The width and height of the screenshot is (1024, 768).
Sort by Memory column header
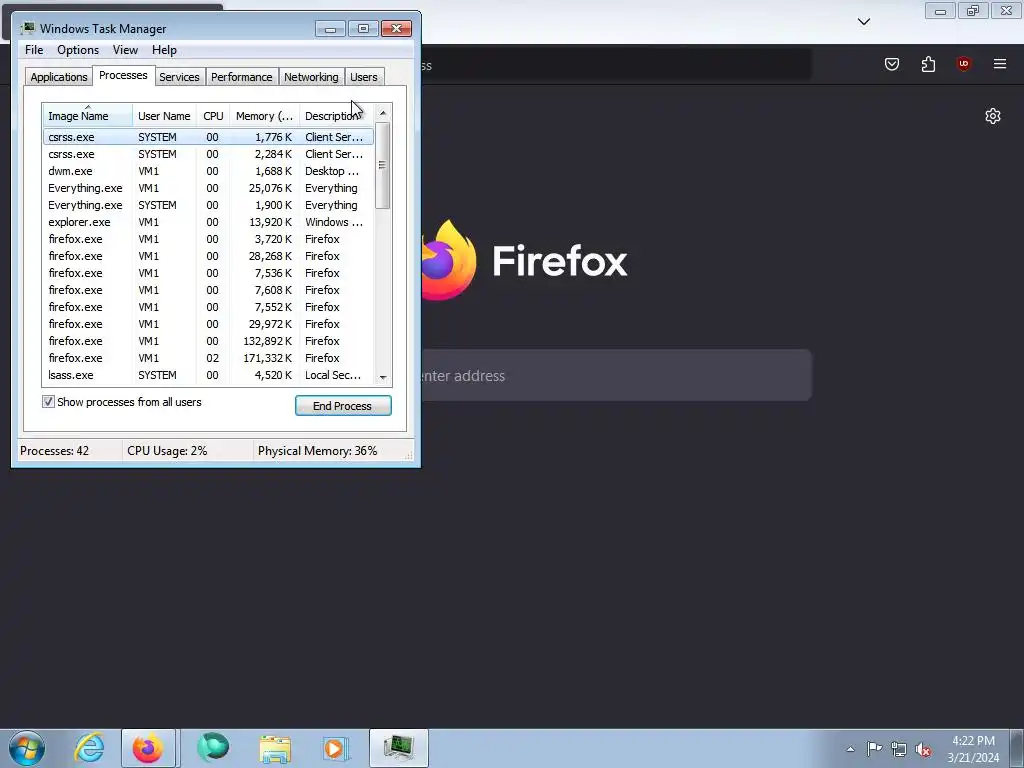tap(264, 116)
